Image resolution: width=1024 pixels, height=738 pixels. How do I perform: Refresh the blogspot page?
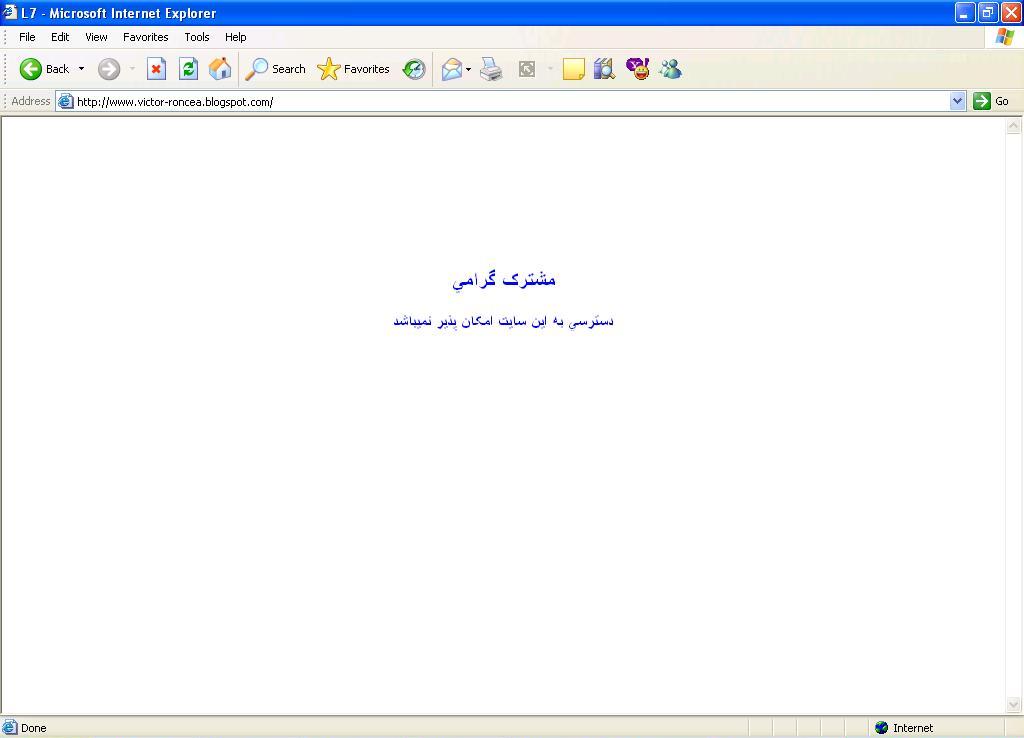188,68
